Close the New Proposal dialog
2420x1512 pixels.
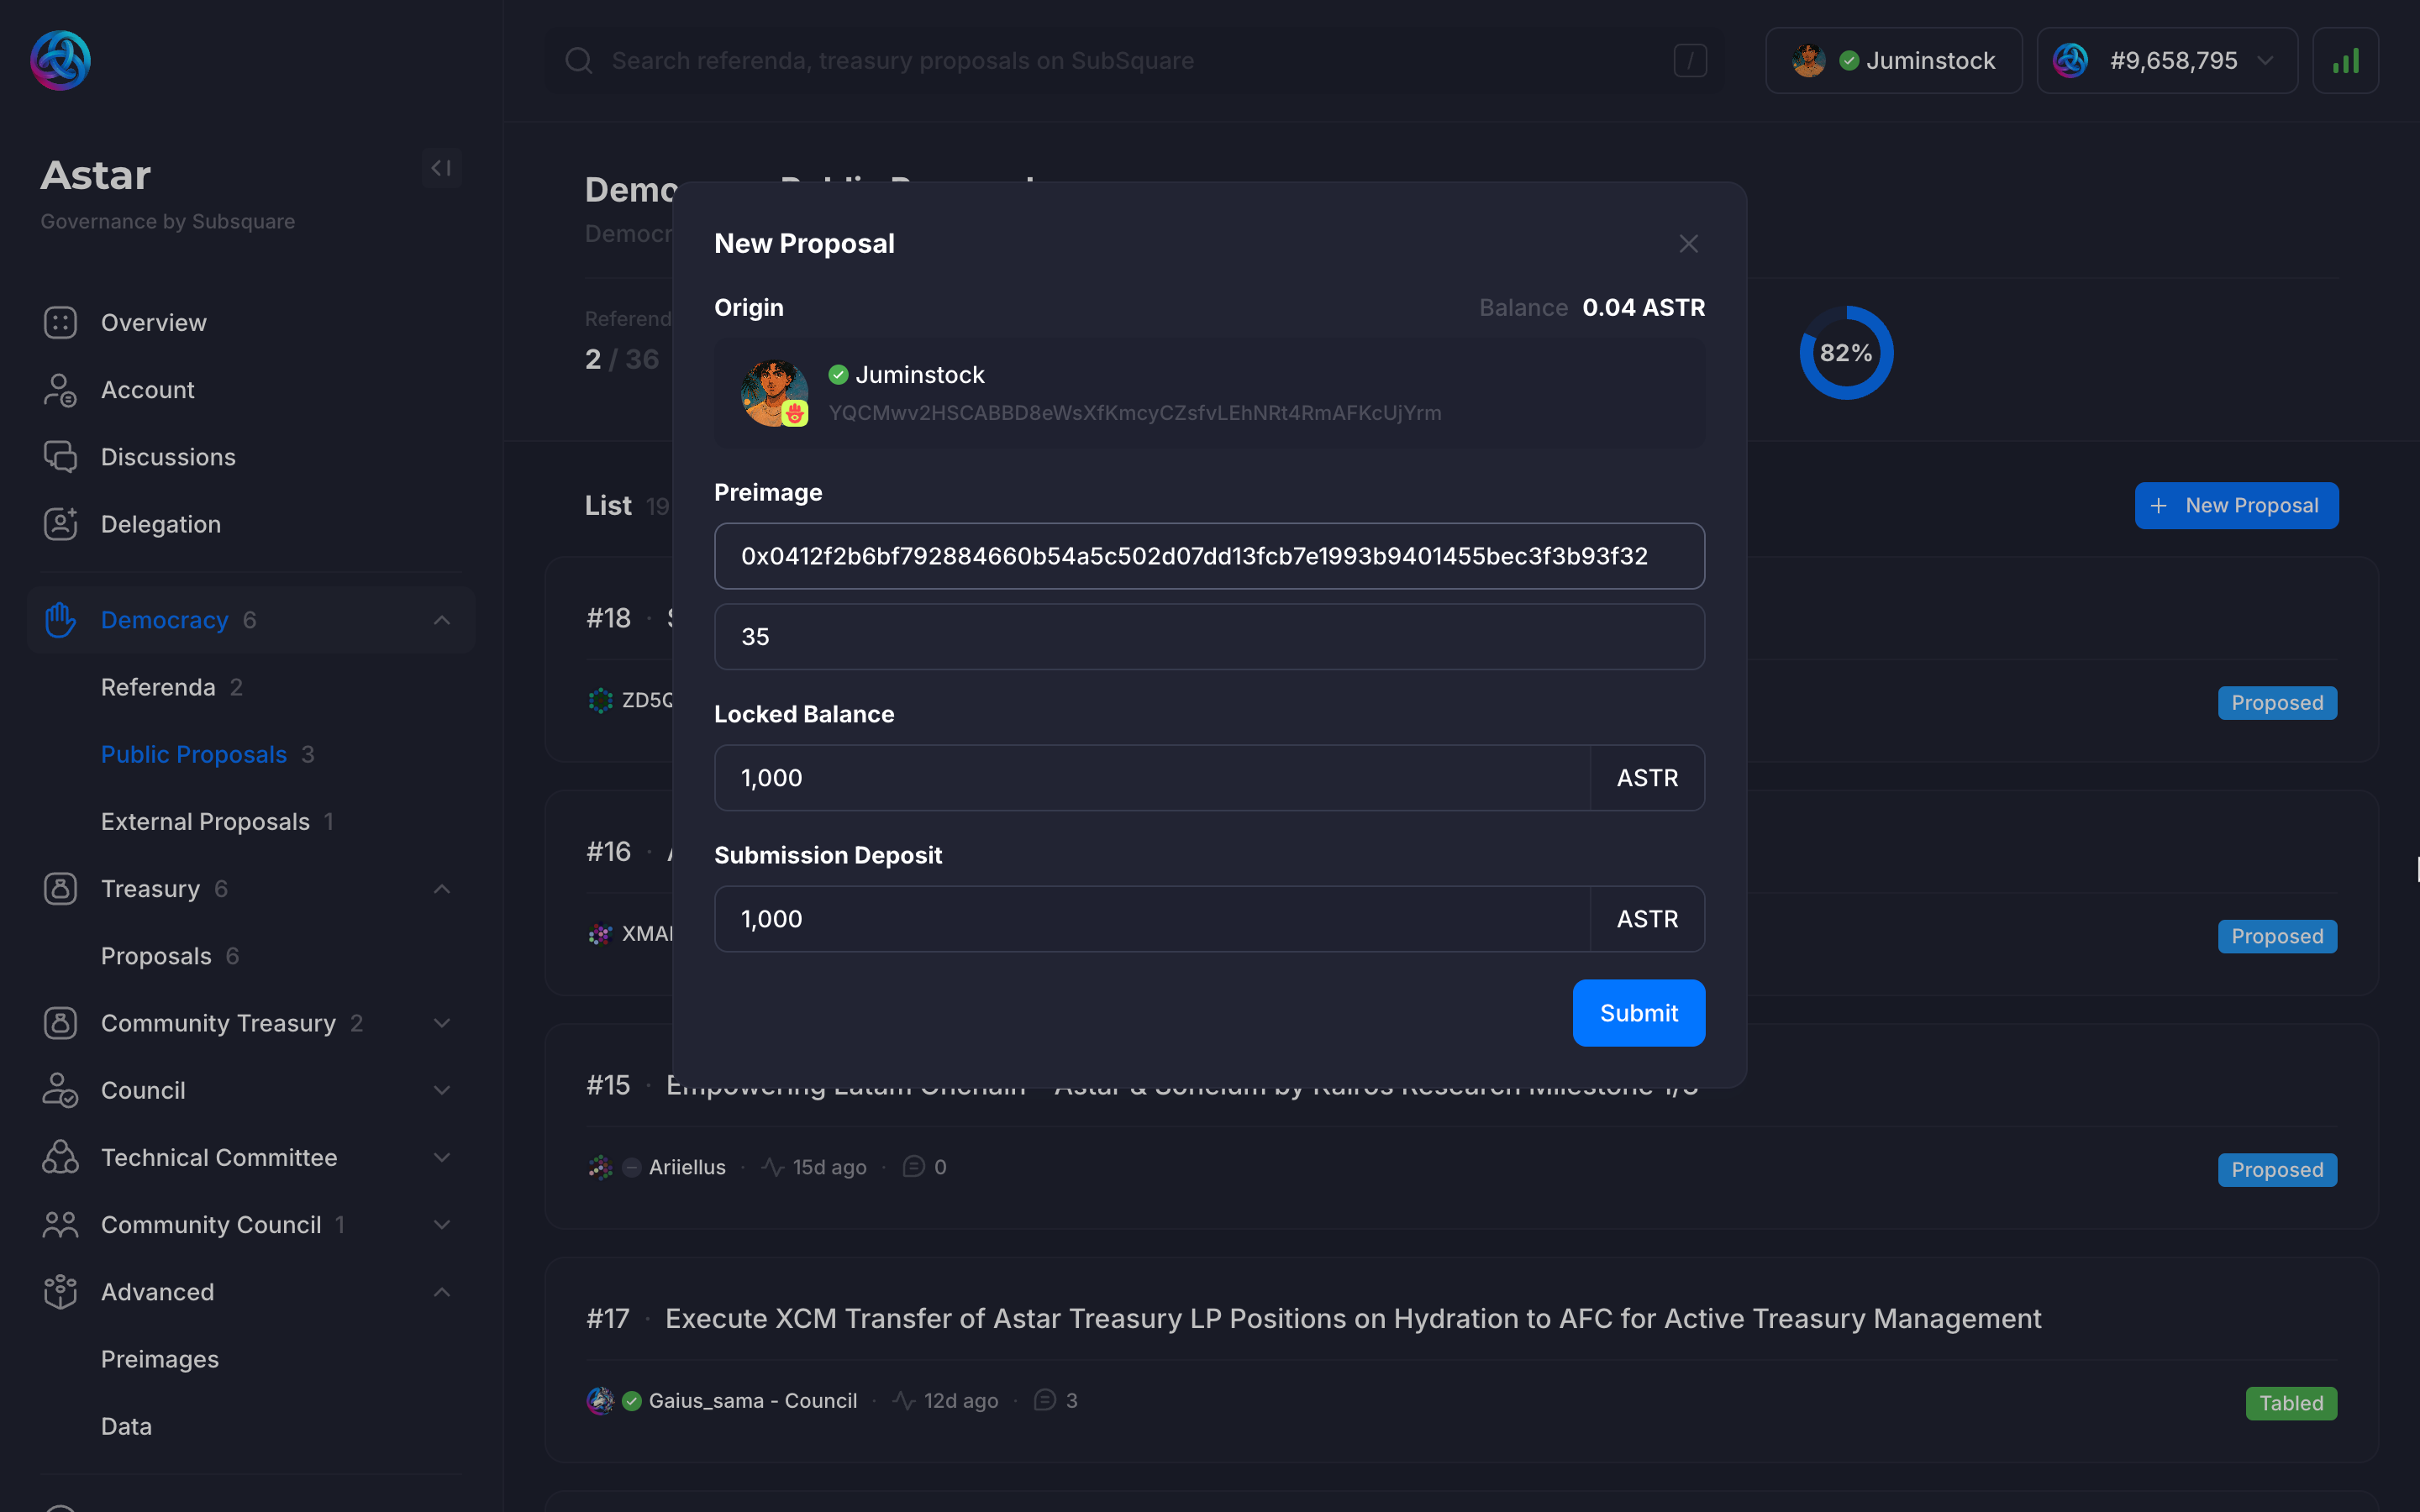pyautogui.click(x=1688, y=244)
